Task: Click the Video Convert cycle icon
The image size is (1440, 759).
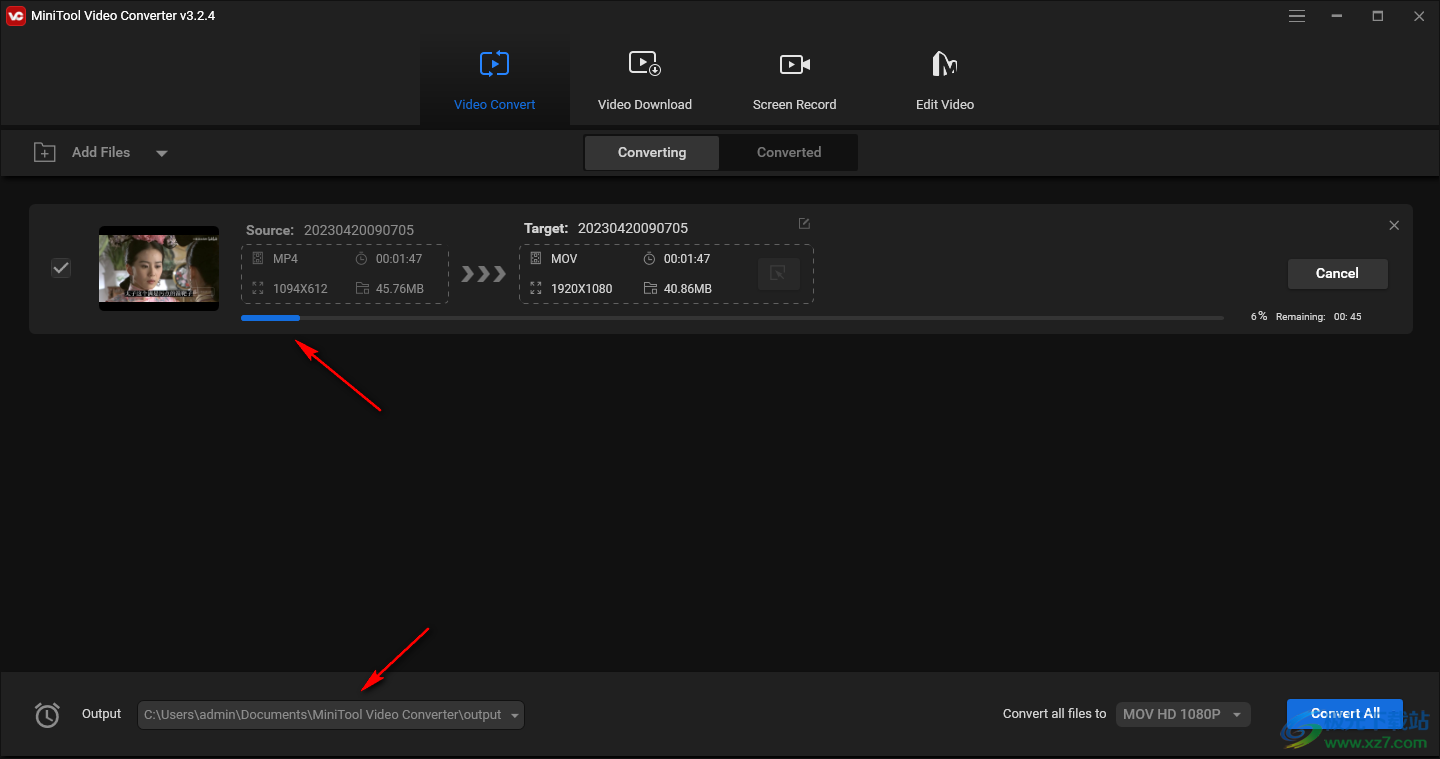Action: (x=494, y=64)
